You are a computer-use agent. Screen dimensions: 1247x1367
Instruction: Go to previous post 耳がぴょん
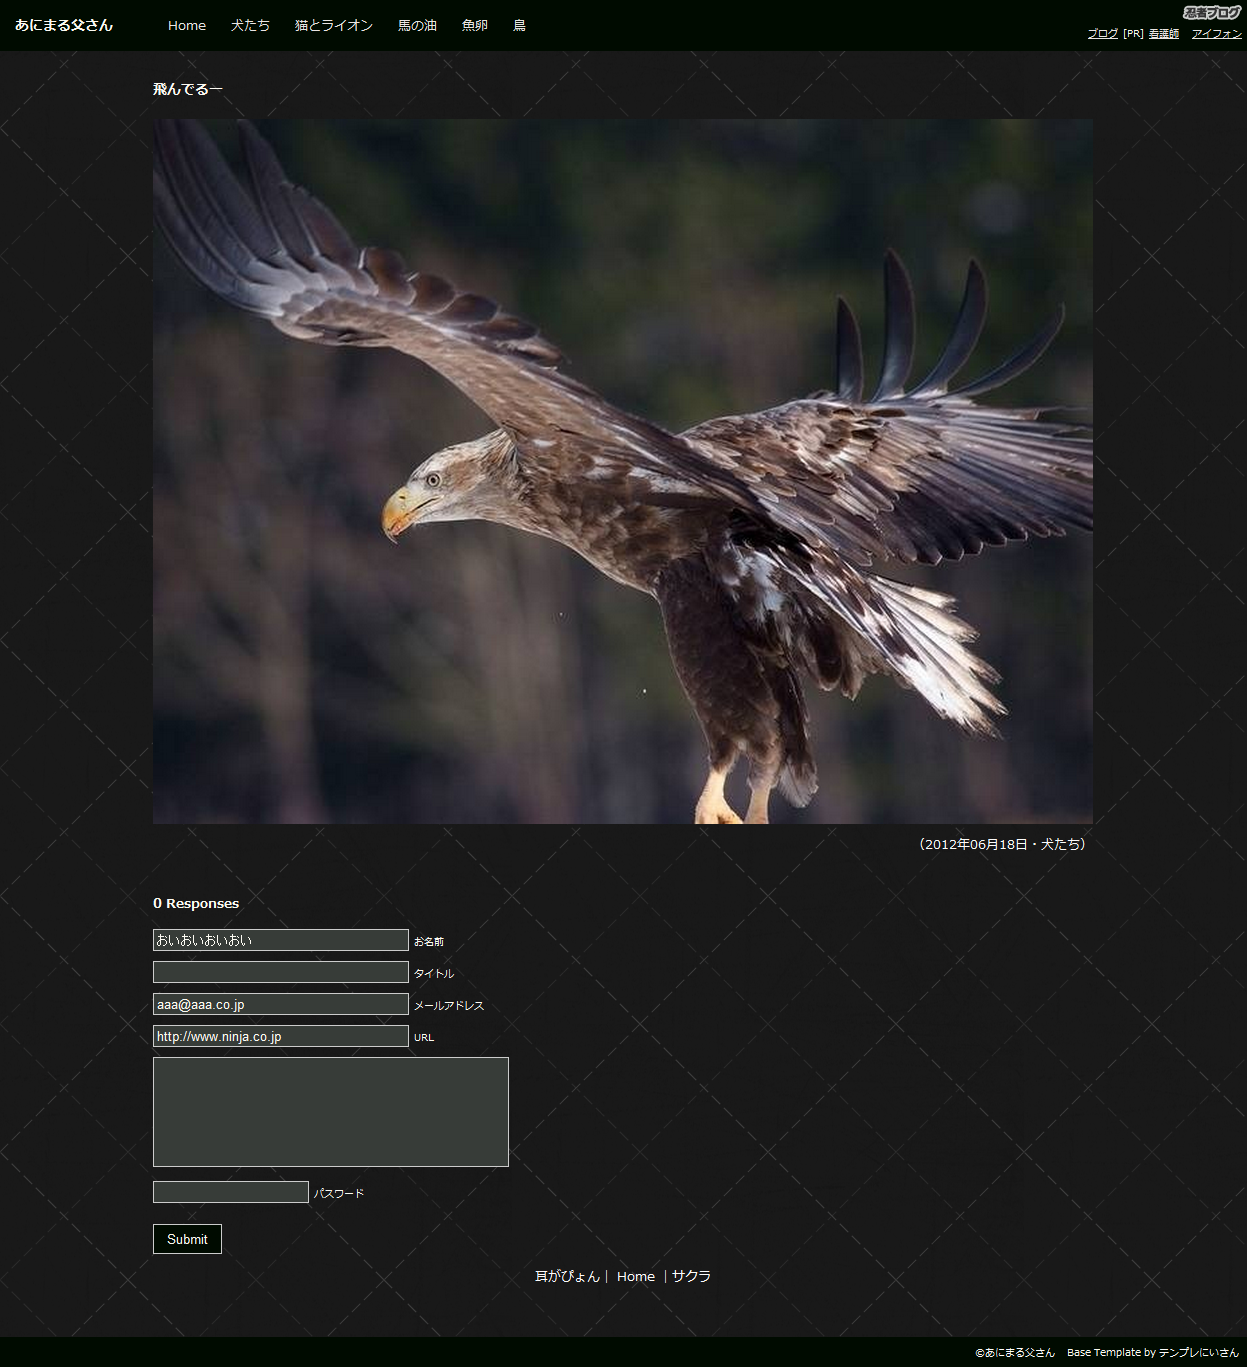pyautogui.click(x=567, y=1276)
